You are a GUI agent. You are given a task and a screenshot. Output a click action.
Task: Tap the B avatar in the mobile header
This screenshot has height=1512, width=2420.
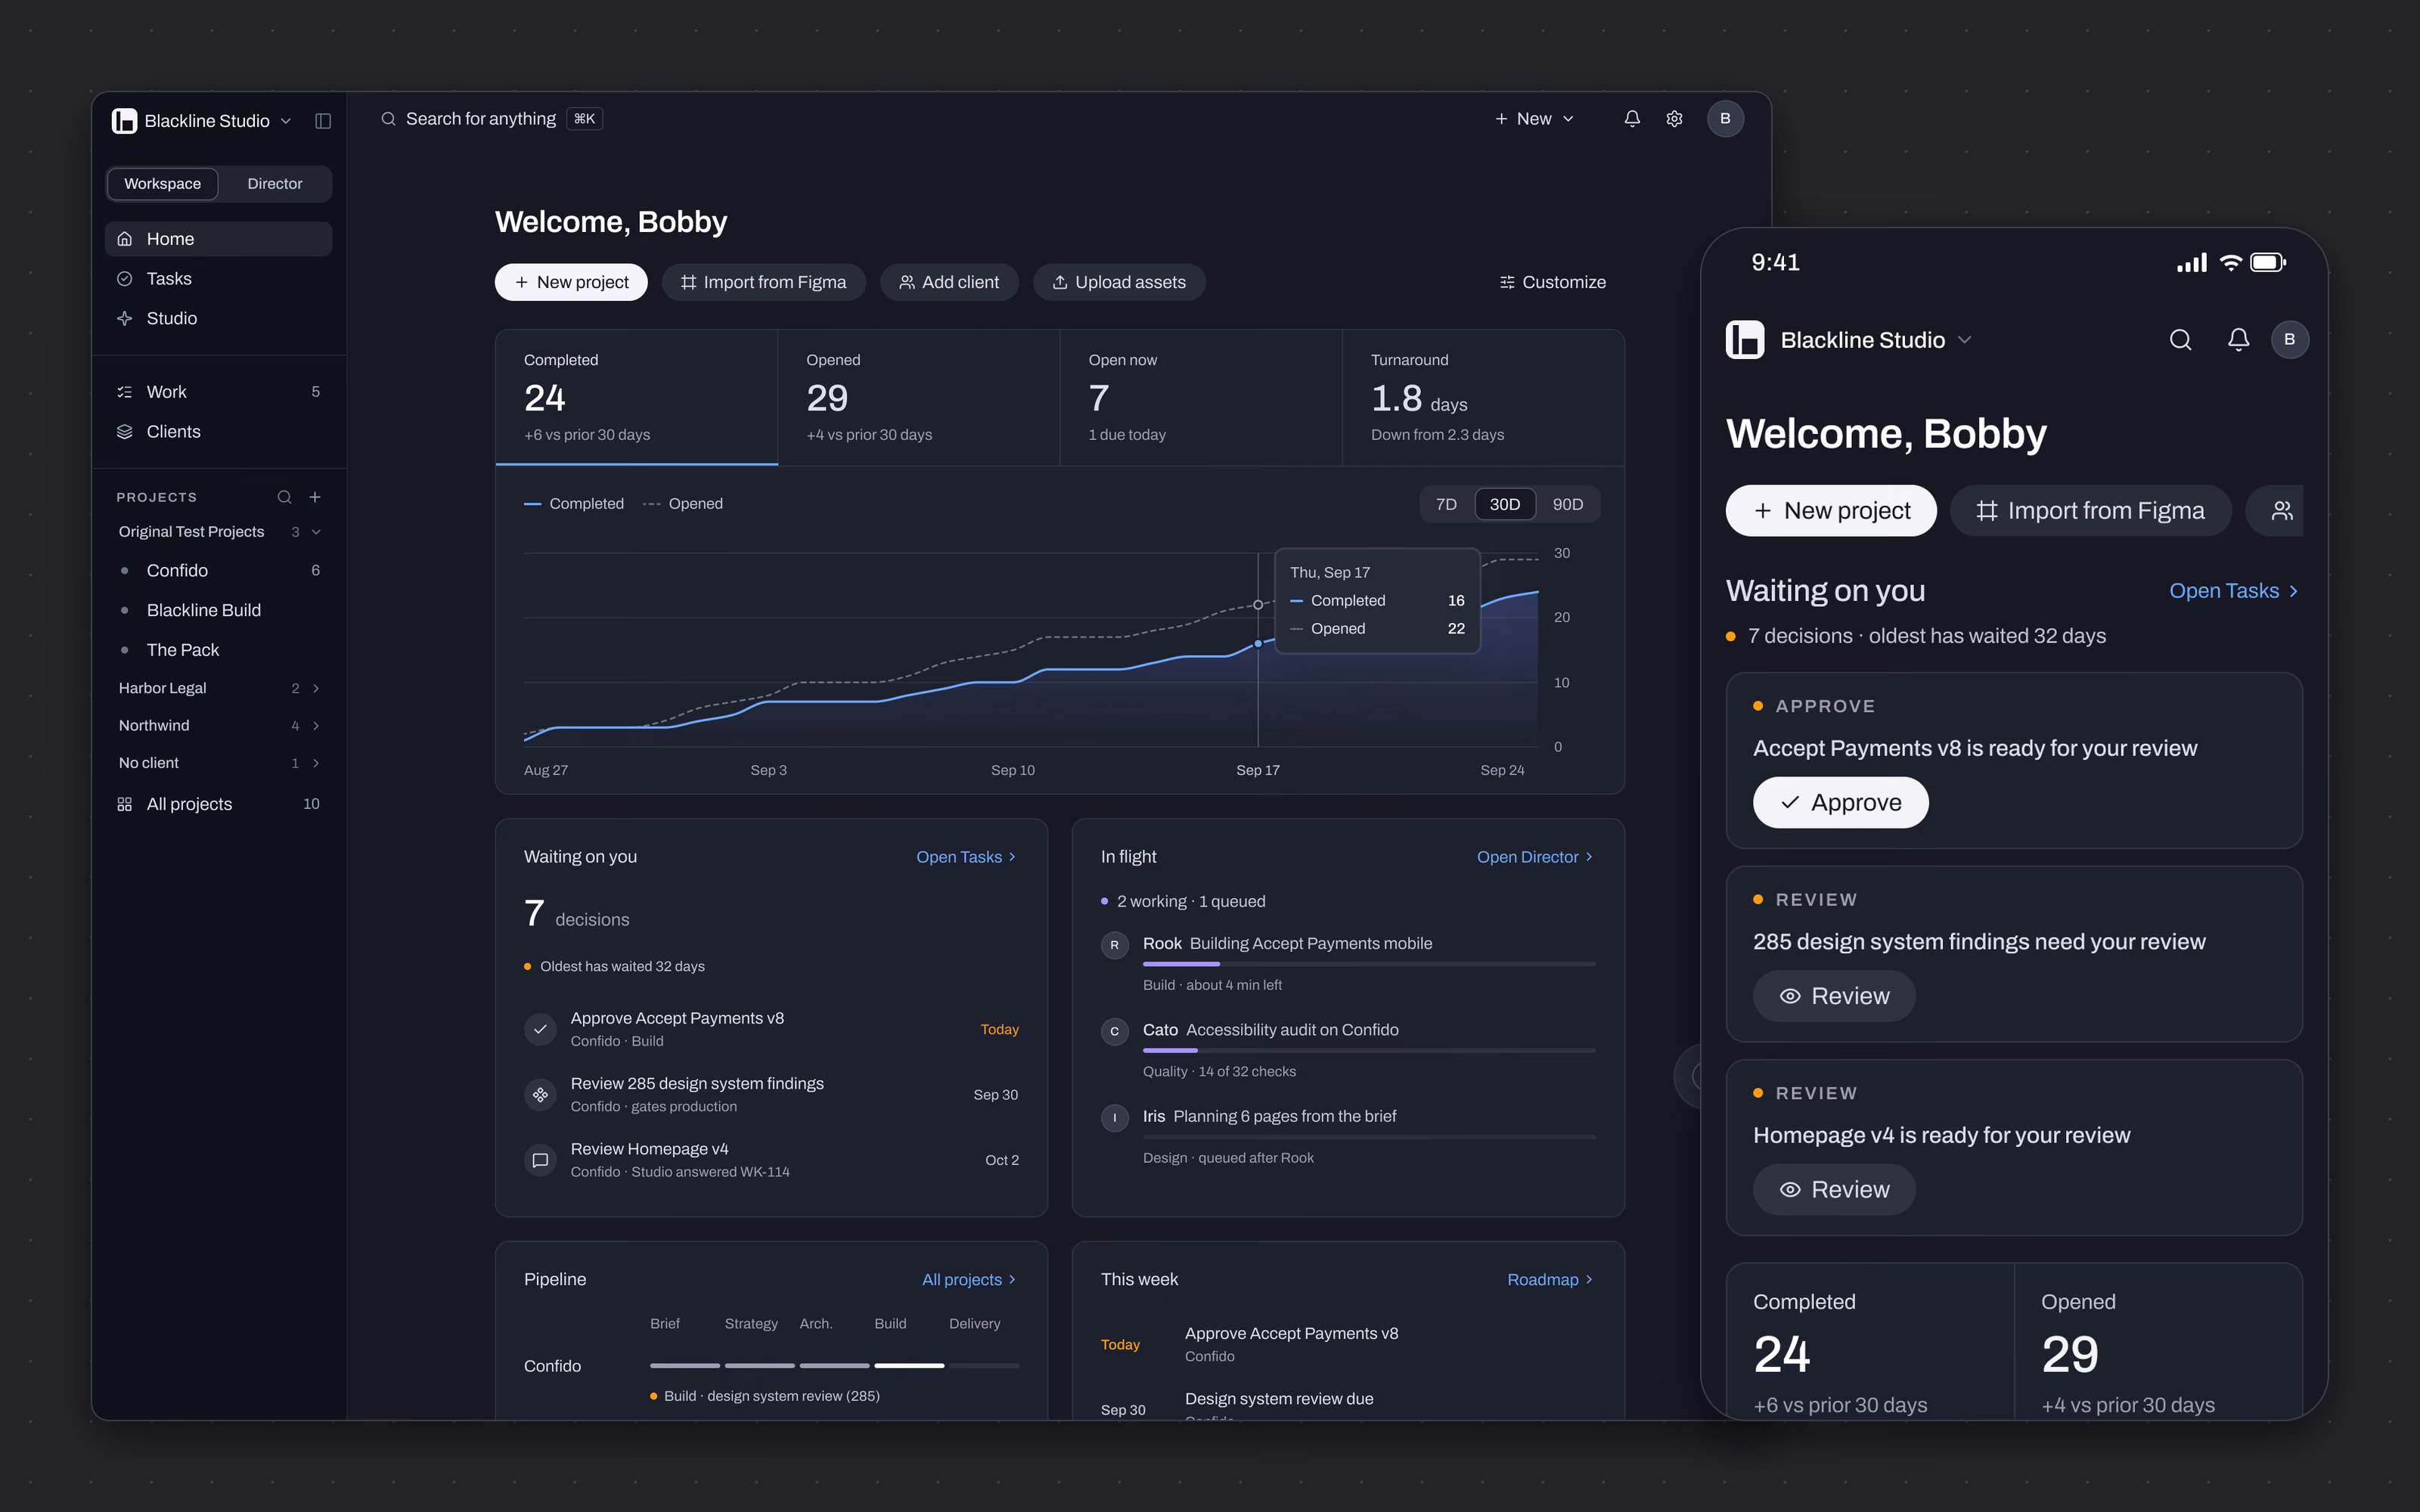pyautogui.click(x=2290, y=340)
